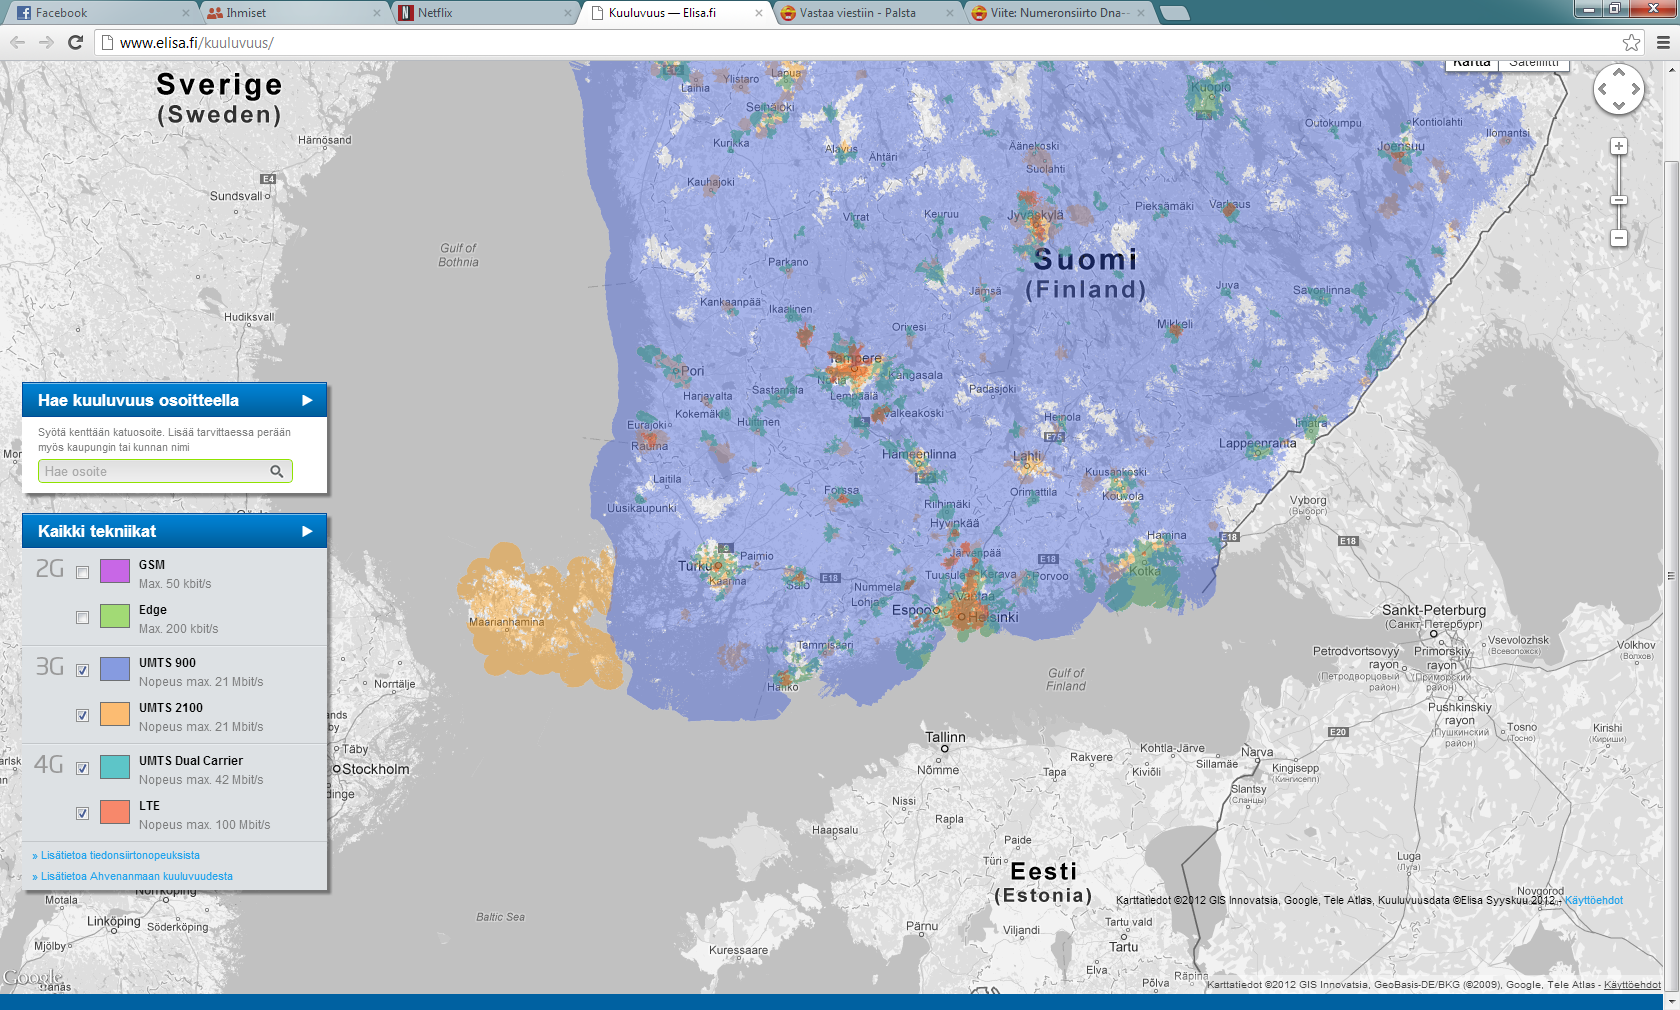Pan the map down with arrow control

coord(1619,105)
